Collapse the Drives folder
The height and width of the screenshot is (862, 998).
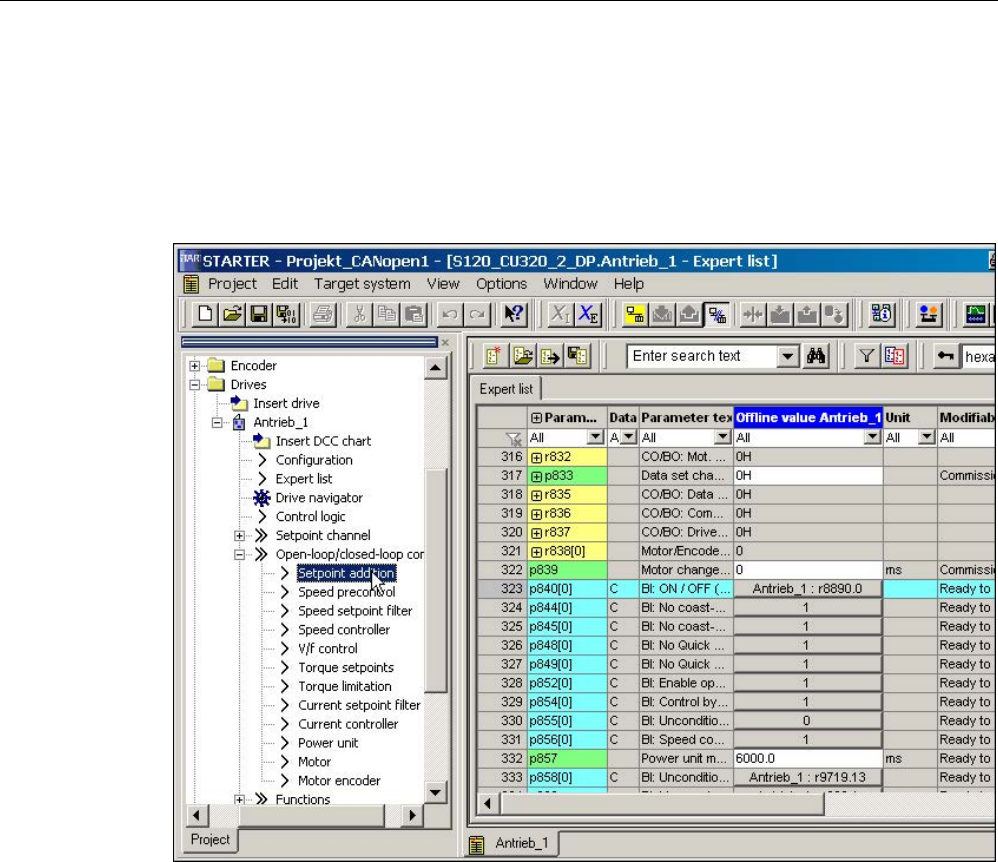tap(195, 385)
